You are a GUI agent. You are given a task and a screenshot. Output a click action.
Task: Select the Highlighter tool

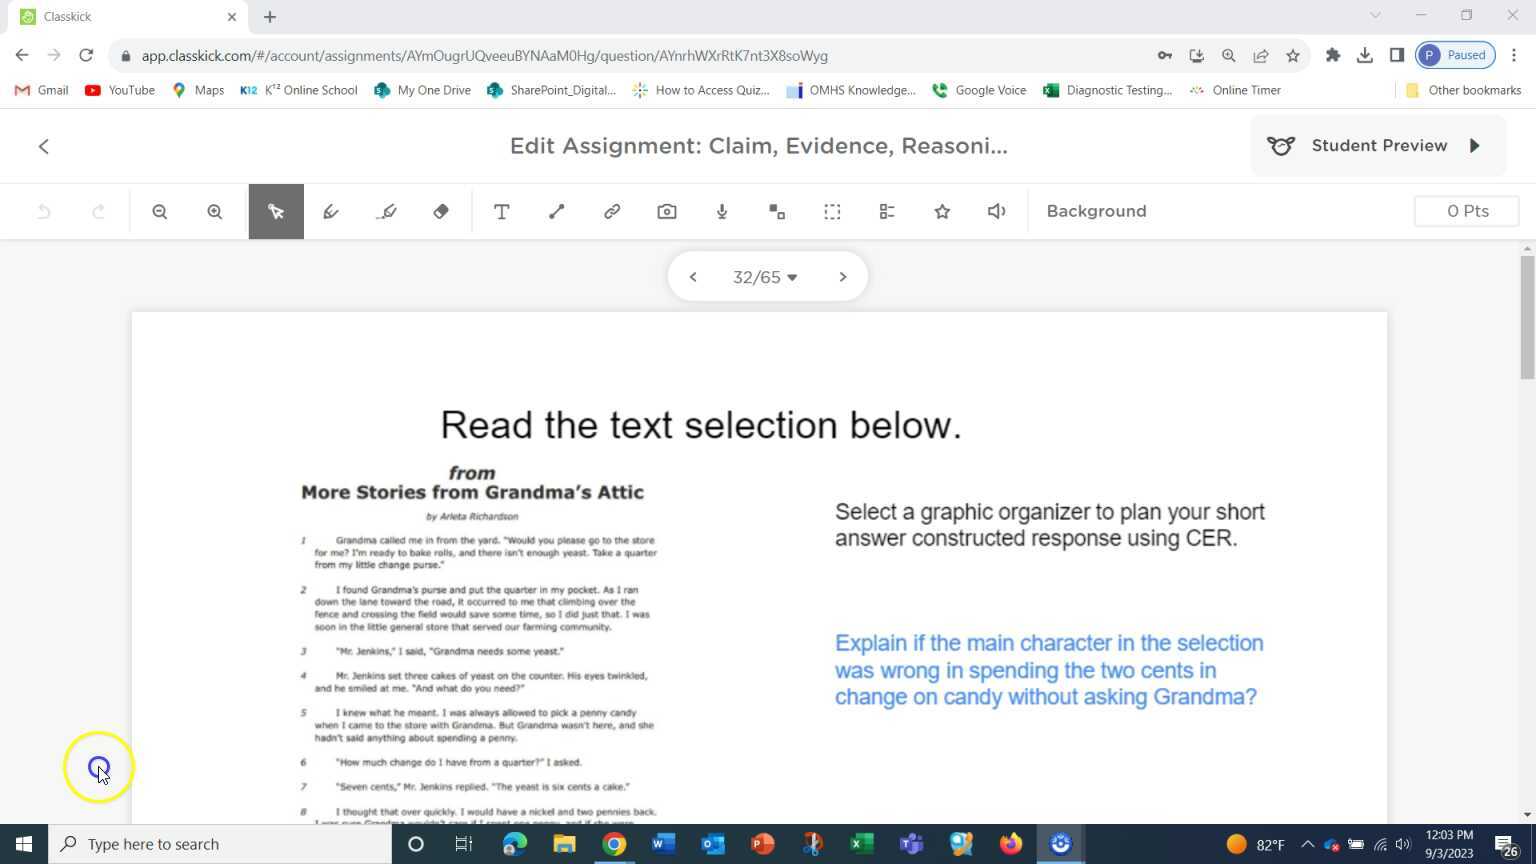pos(387,211)
